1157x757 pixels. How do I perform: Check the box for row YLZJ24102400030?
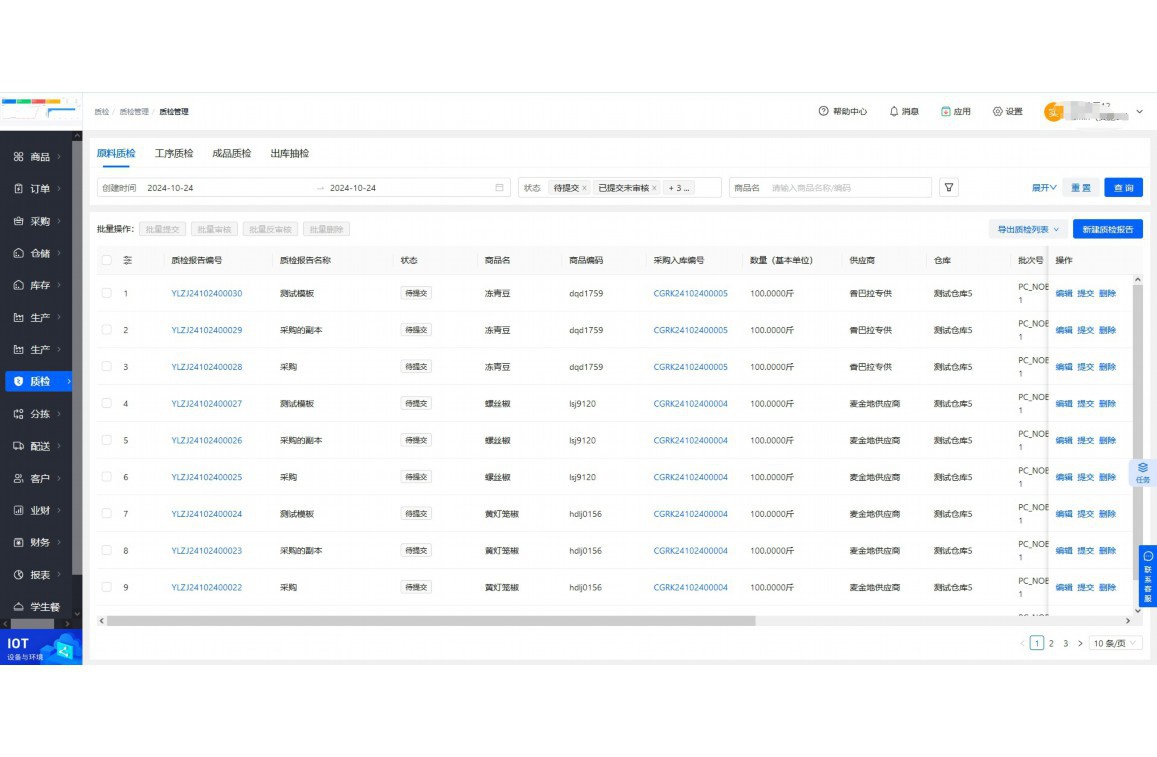coord(106,293)
